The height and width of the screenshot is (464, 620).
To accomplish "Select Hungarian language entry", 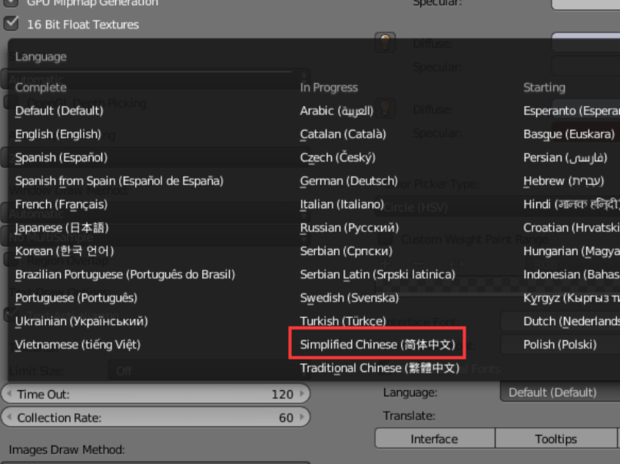I will (571, 251).
